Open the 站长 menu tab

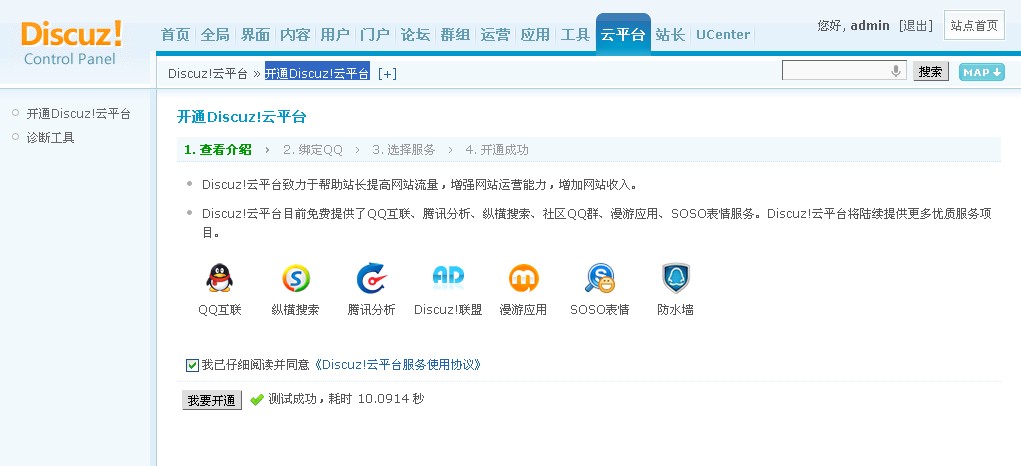tap(670, 34)
